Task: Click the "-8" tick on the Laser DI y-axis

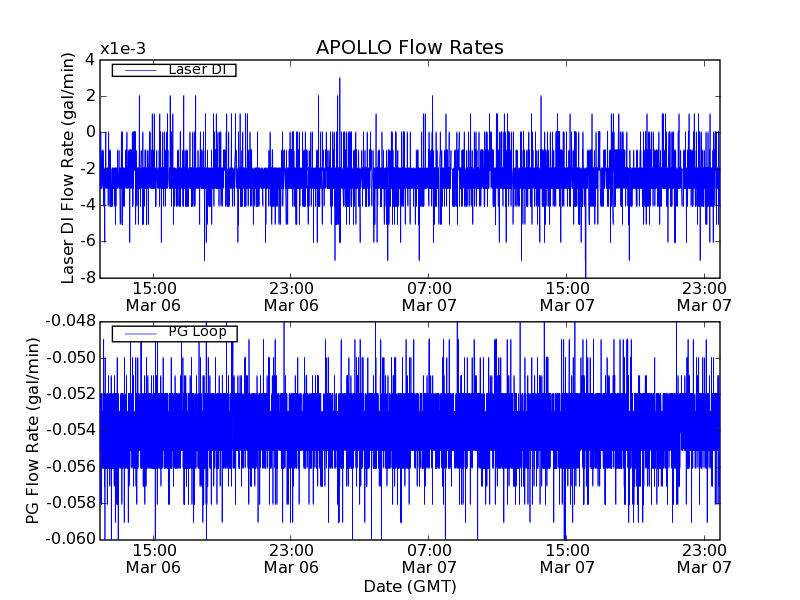Action: point(87,278)
